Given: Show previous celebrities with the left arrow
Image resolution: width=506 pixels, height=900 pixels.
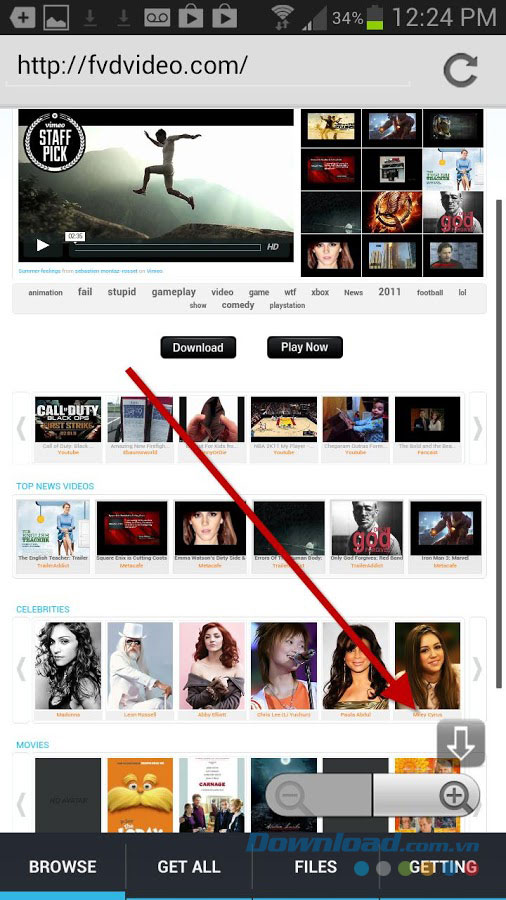Looking at the screenshot, I should tap(21, 669).
